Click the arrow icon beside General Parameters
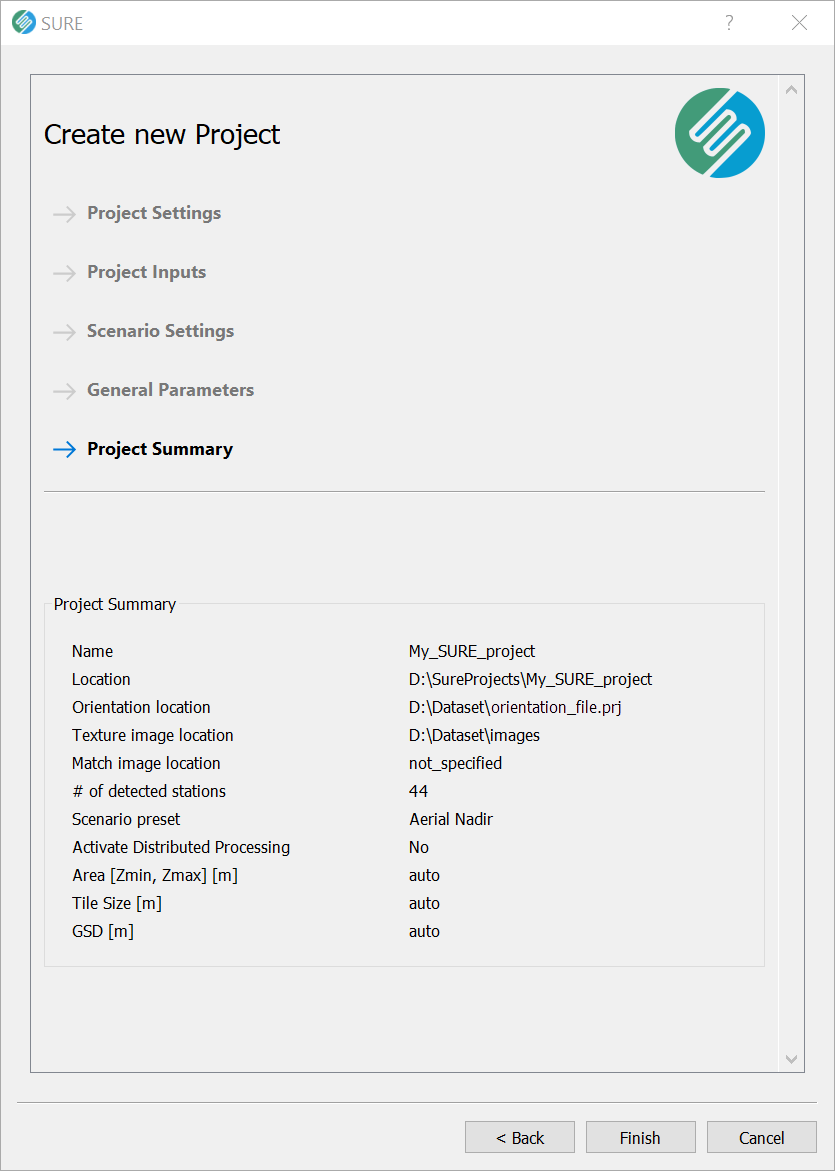The height and width of the screenshot is (1171, 835). pos(64,391)
